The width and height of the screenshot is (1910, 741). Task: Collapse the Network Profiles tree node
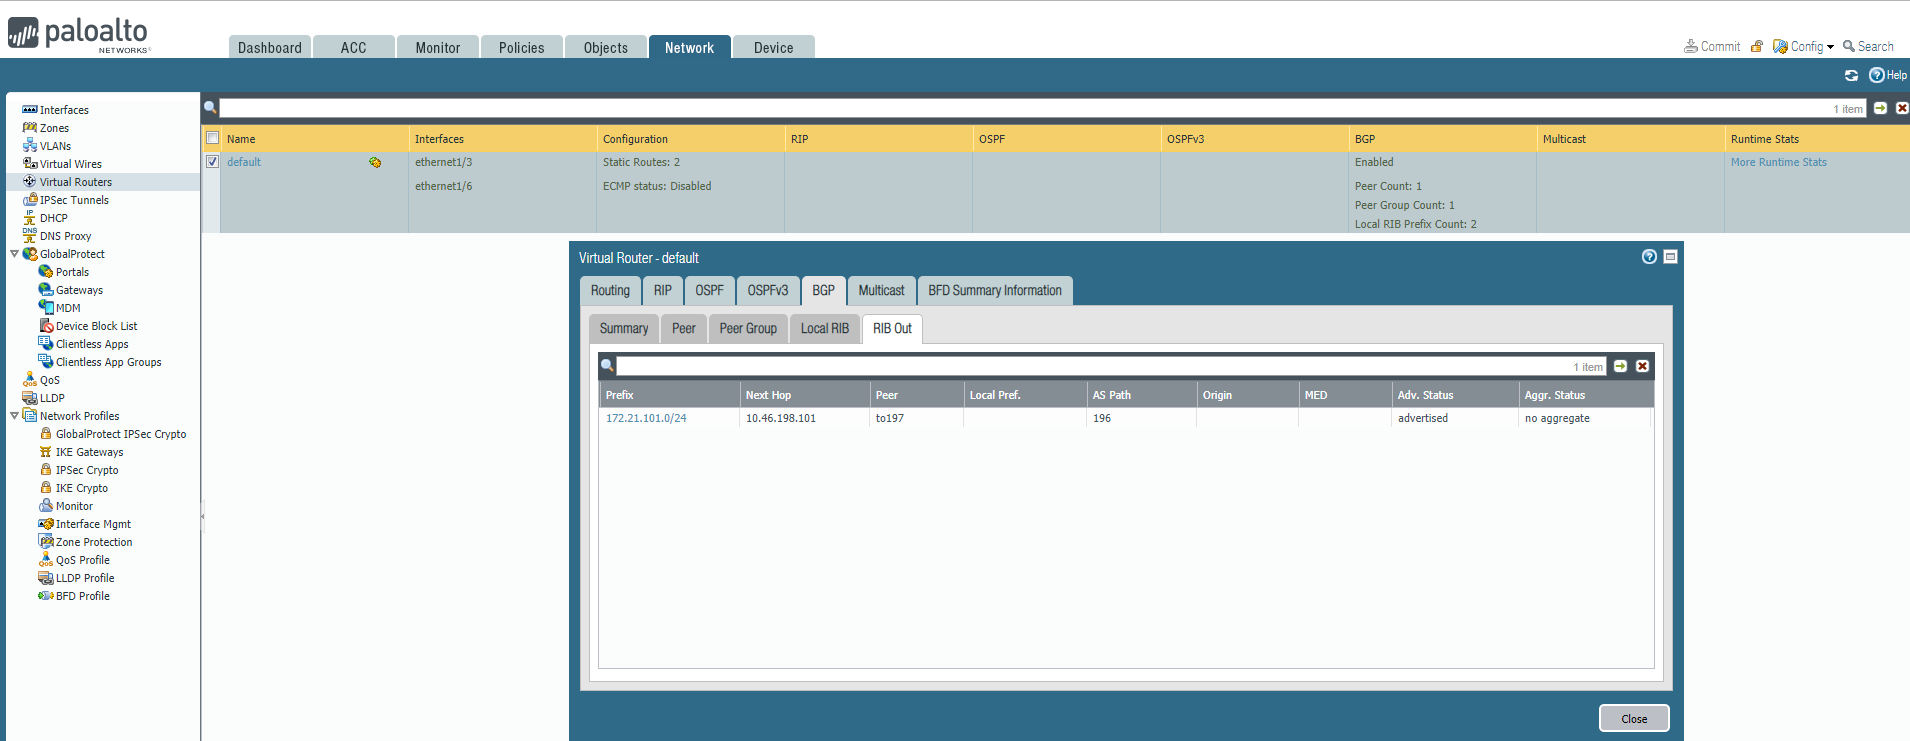pyautogui.click(x=14, y=416)
